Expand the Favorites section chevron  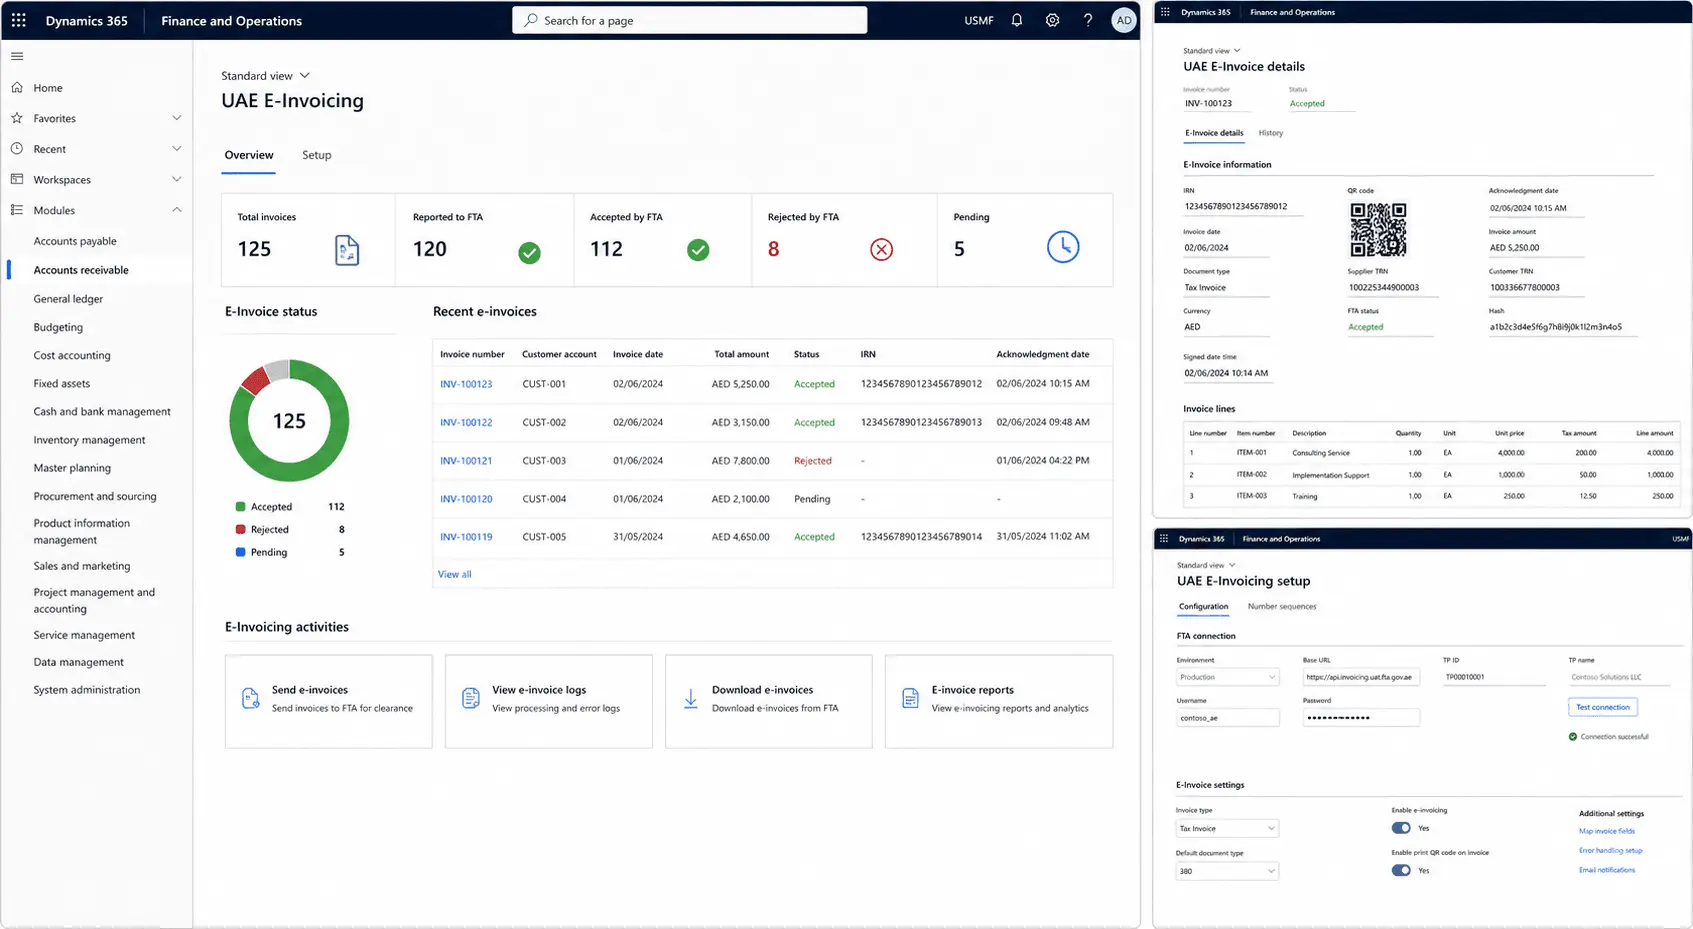pyautogui.click(x=176, y=118)
